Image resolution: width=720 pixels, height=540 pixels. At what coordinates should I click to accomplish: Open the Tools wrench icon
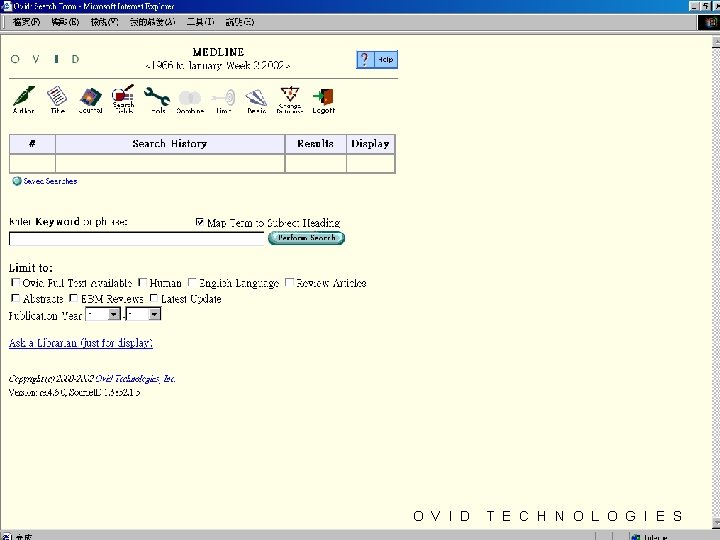click(157, 100)
